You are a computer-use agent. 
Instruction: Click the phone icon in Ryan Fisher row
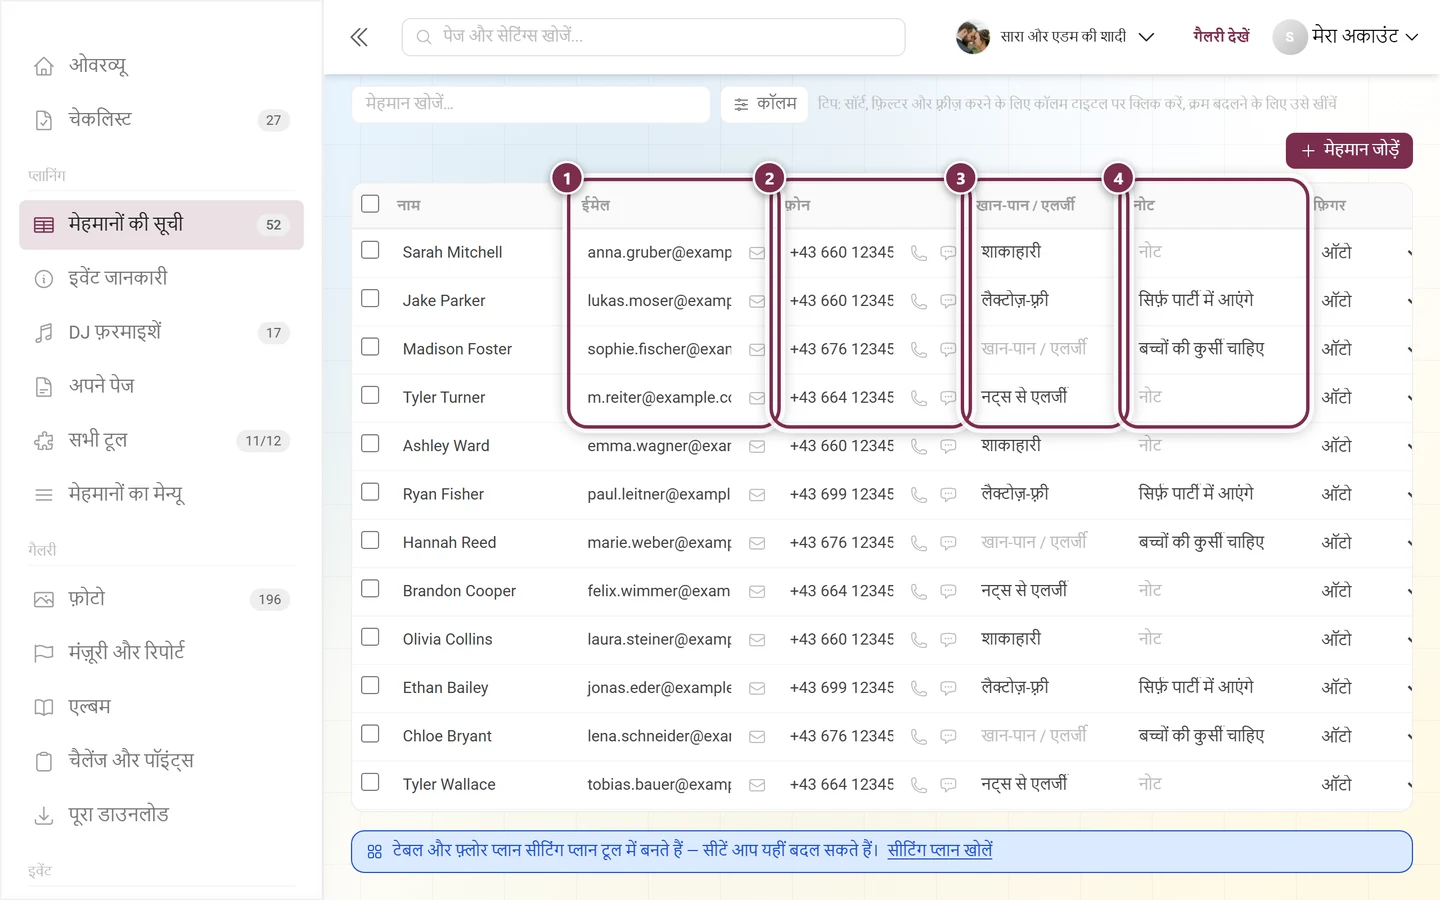[x=919, y=495]
